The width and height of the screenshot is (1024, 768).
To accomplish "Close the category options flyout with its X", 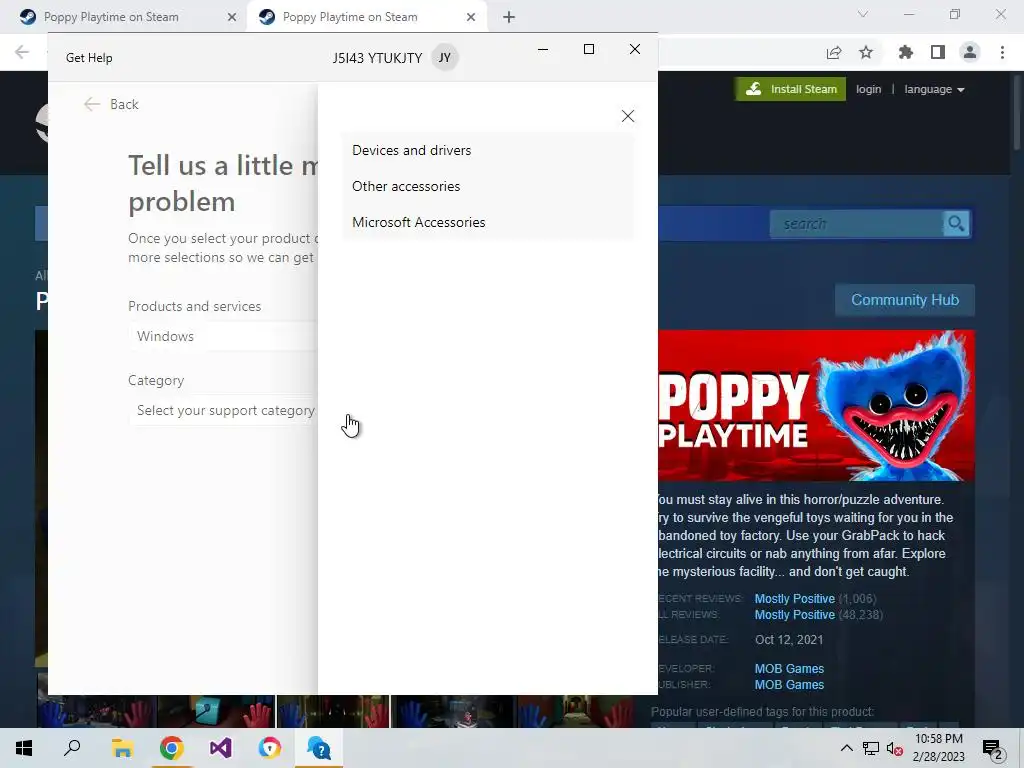I will pos(628,116).
